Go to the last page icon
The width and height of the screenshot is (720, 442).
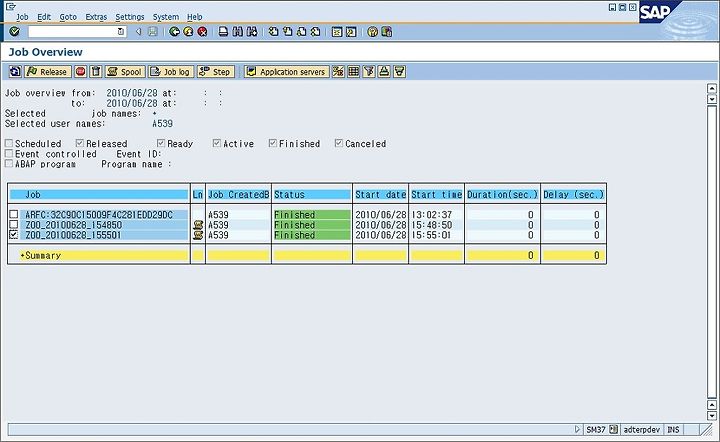click(x=315, y=32)
